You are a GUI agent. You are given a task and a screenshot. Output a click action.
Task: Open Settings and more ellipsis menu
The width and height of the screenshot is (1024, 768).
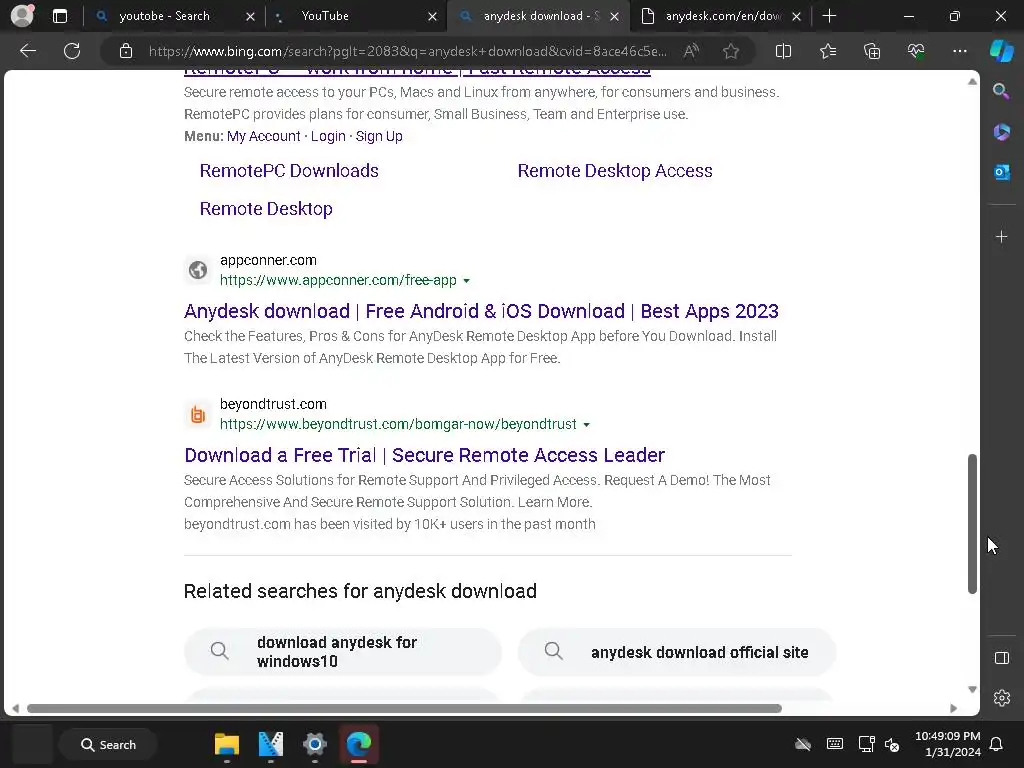(959, 51)
